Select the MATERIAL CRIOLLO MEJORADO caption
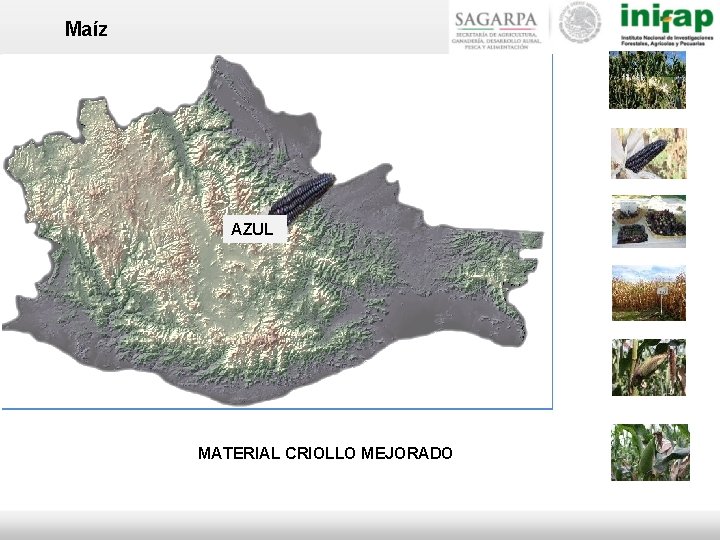 click(325, 453)
